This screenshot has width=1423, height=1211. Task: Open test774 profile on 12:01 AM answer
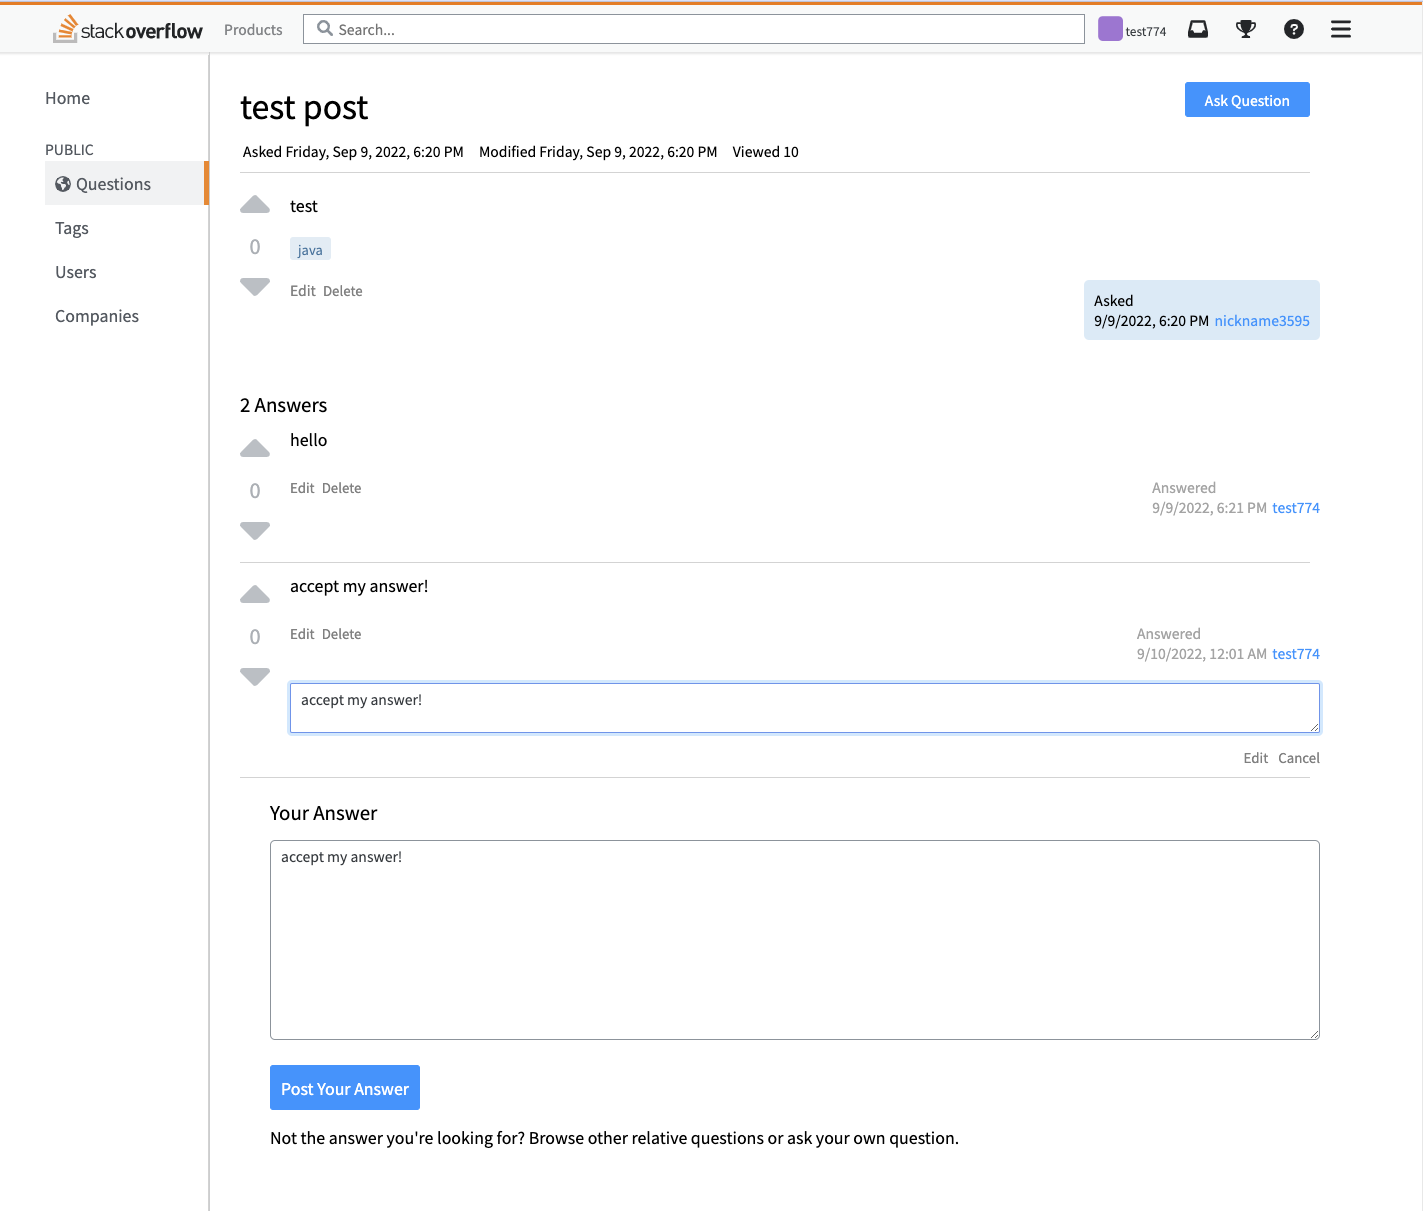[1296, 654]
